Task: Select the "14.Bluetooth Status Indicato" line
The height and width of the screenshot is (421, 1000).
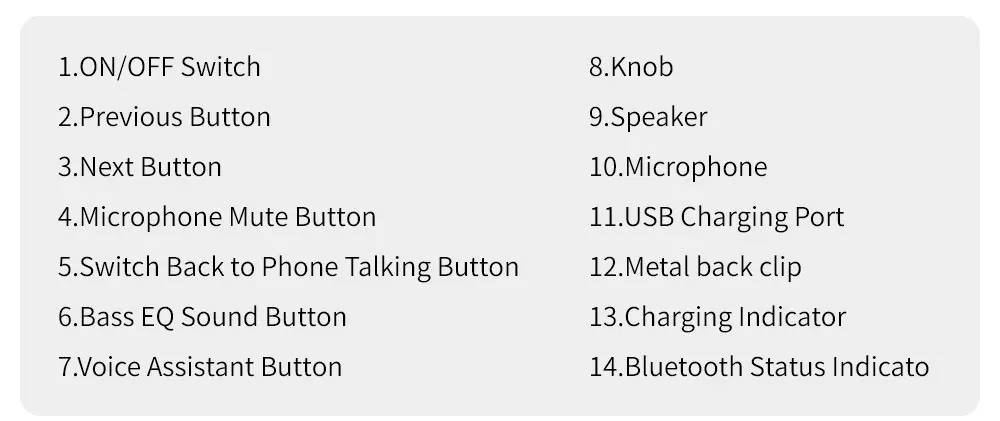Action: (x=759, y=367)
